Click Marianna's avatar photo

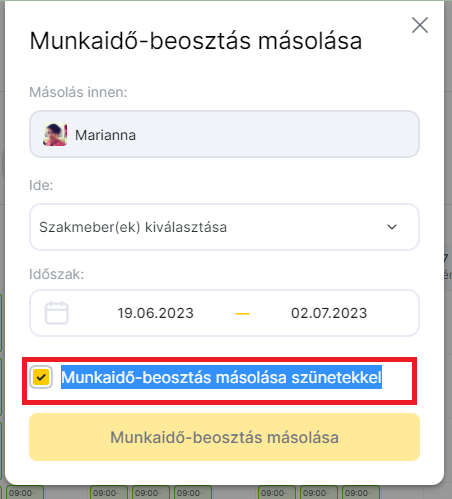[x=55, y=134]
